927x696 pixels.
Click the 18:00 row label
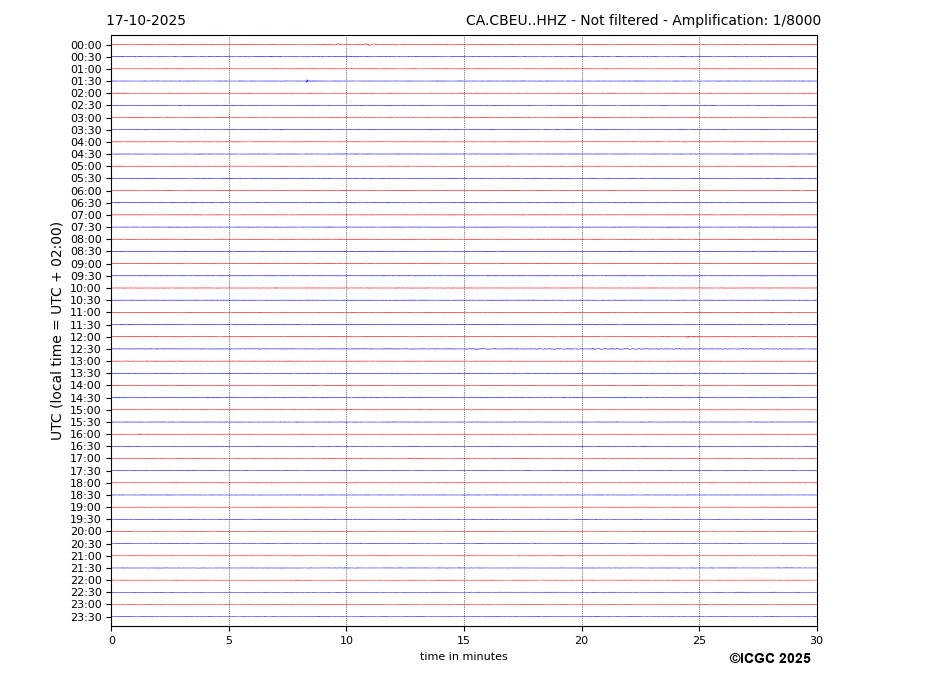coord(86,483)
